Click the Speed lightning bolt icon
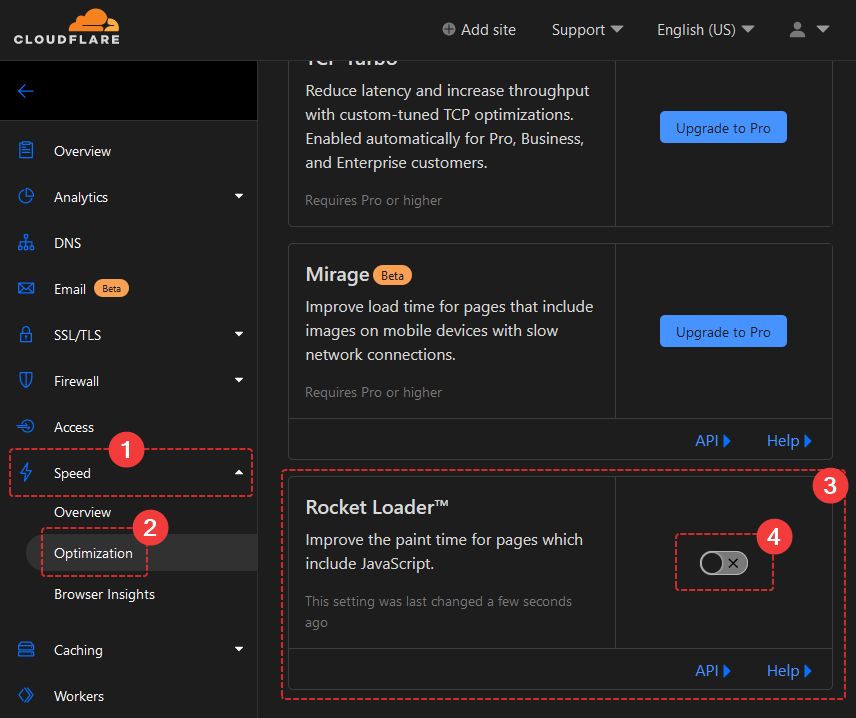Viewport: 856px width, 718px height. coord(26,472)
